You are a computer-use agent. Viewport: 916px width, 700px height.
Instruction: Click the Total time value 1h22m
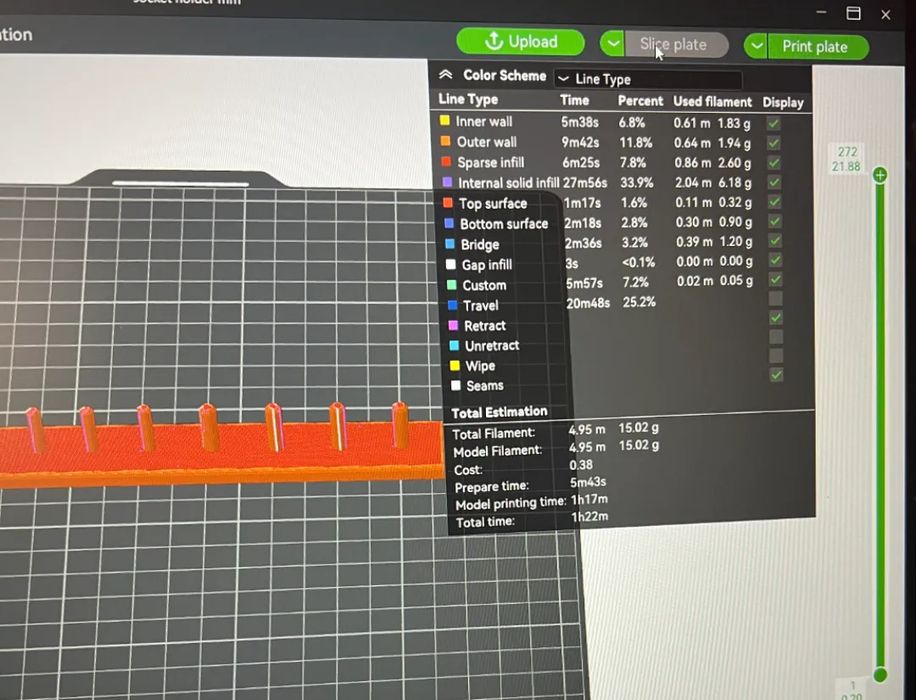(x=589, y=517)
